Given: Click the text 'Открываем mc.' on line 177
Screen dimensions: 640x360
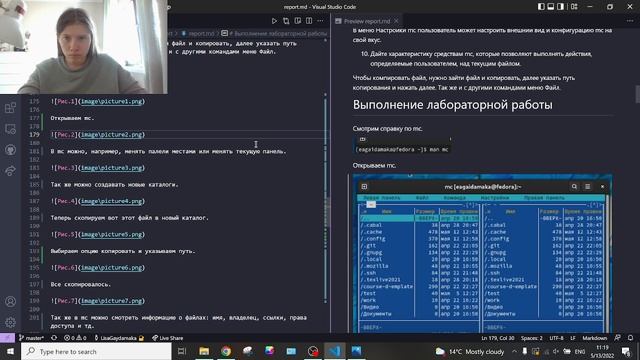Looking at the screenshot, I should 72,118.
